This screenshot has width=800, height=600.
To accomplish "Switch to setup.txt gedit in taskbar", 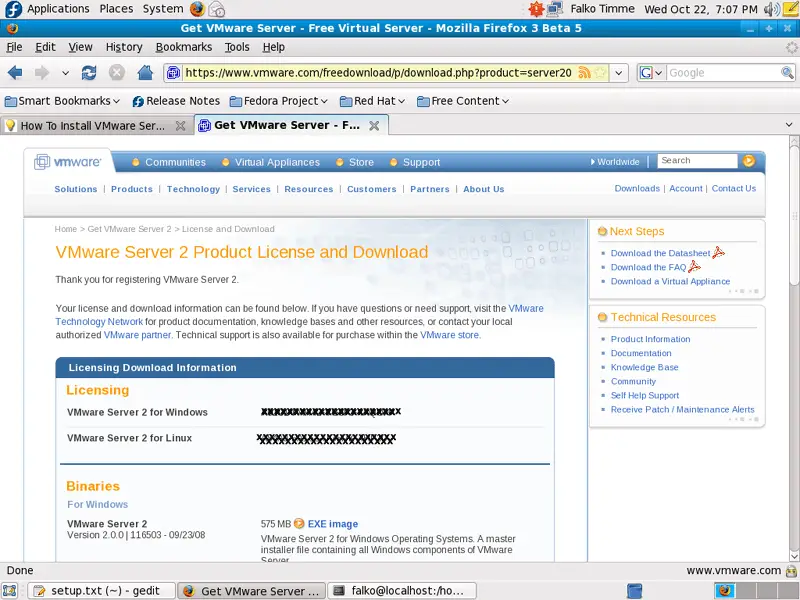I will [x=101, y=591].
